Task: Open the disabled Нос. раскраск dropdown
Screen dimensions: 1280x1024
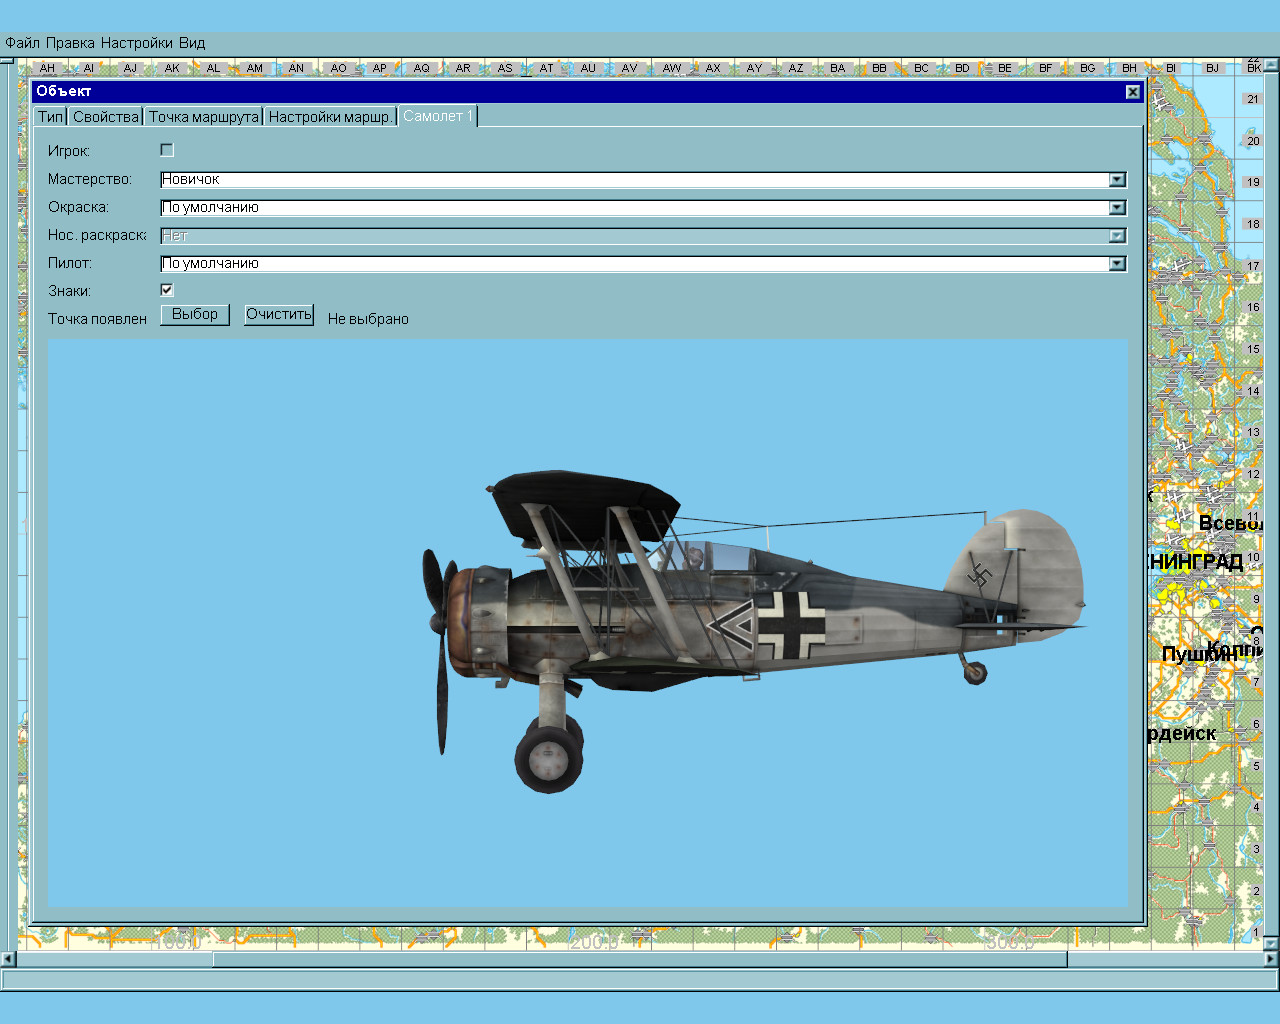Action: click(x=1118, y=236)
